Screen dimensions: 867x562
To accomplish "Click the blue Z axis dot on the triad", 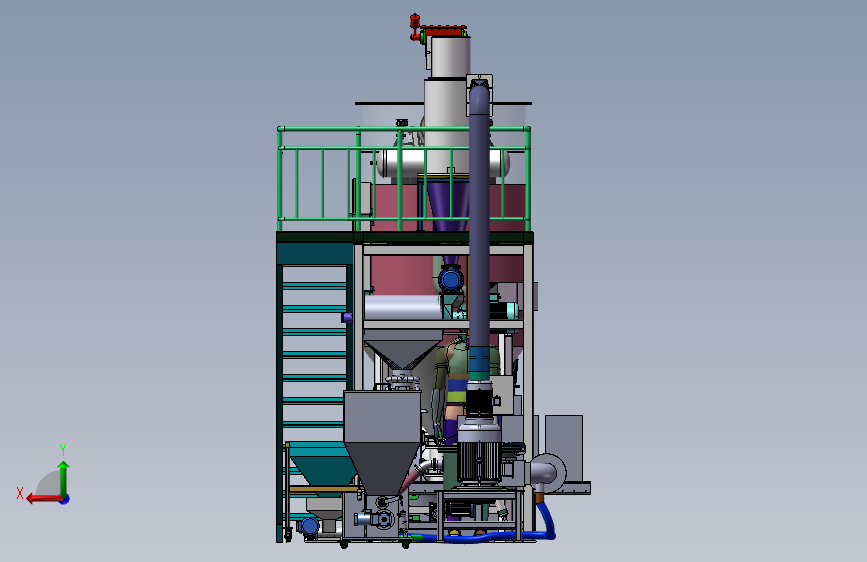I will pyautogui.click(x=65, y=499).
